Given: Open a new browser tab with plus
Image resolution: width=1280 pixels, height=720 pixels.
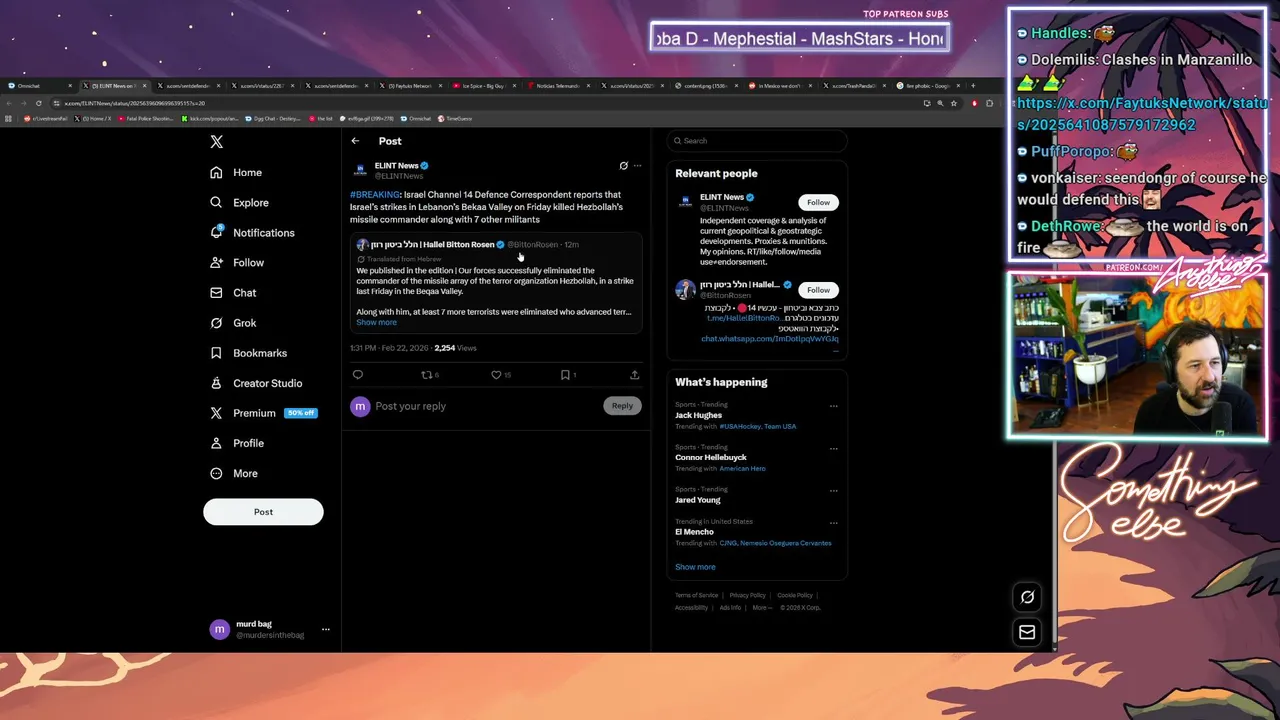Looking at the screenshot, I should (x=973, y=86).
